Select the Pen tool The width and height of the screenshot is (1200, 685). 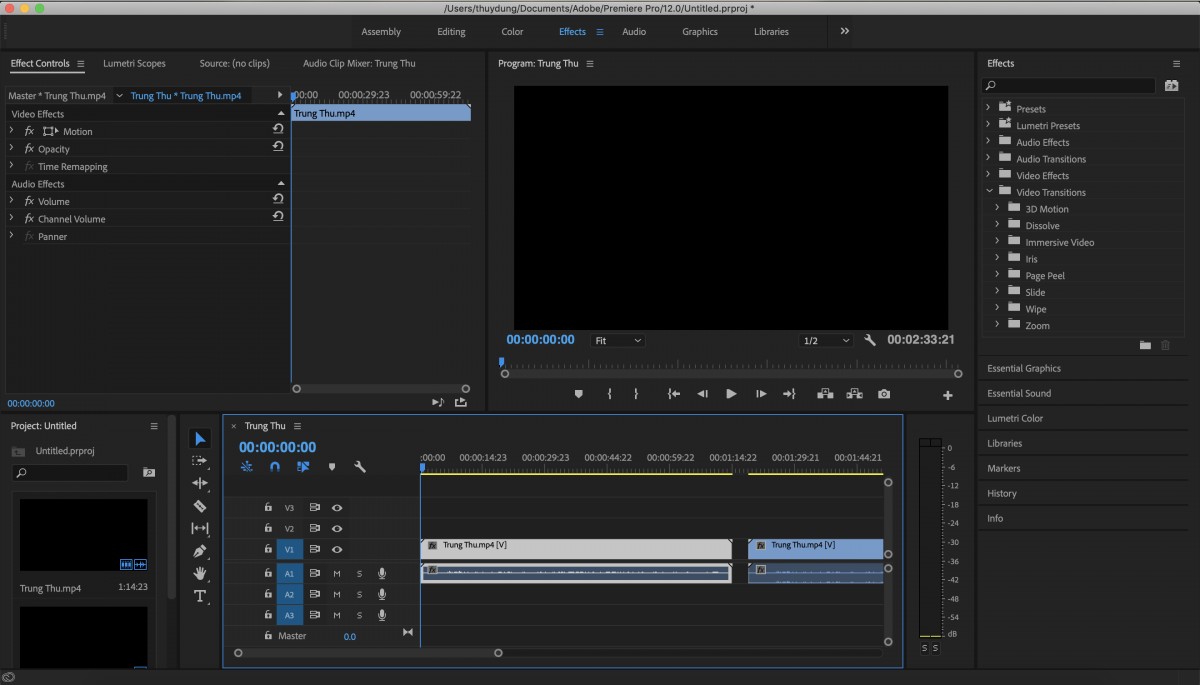(200, 551)
